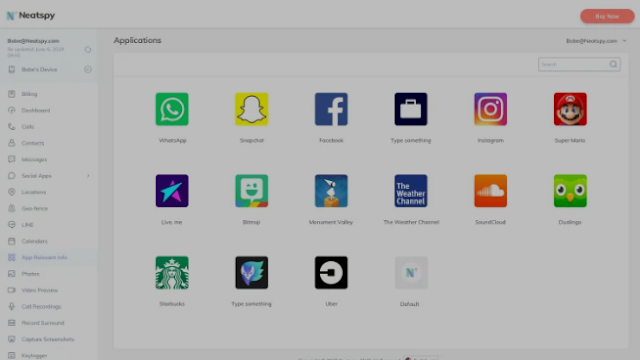
Task: Select The Weather Channel app icon
Action: coord(411,191)
